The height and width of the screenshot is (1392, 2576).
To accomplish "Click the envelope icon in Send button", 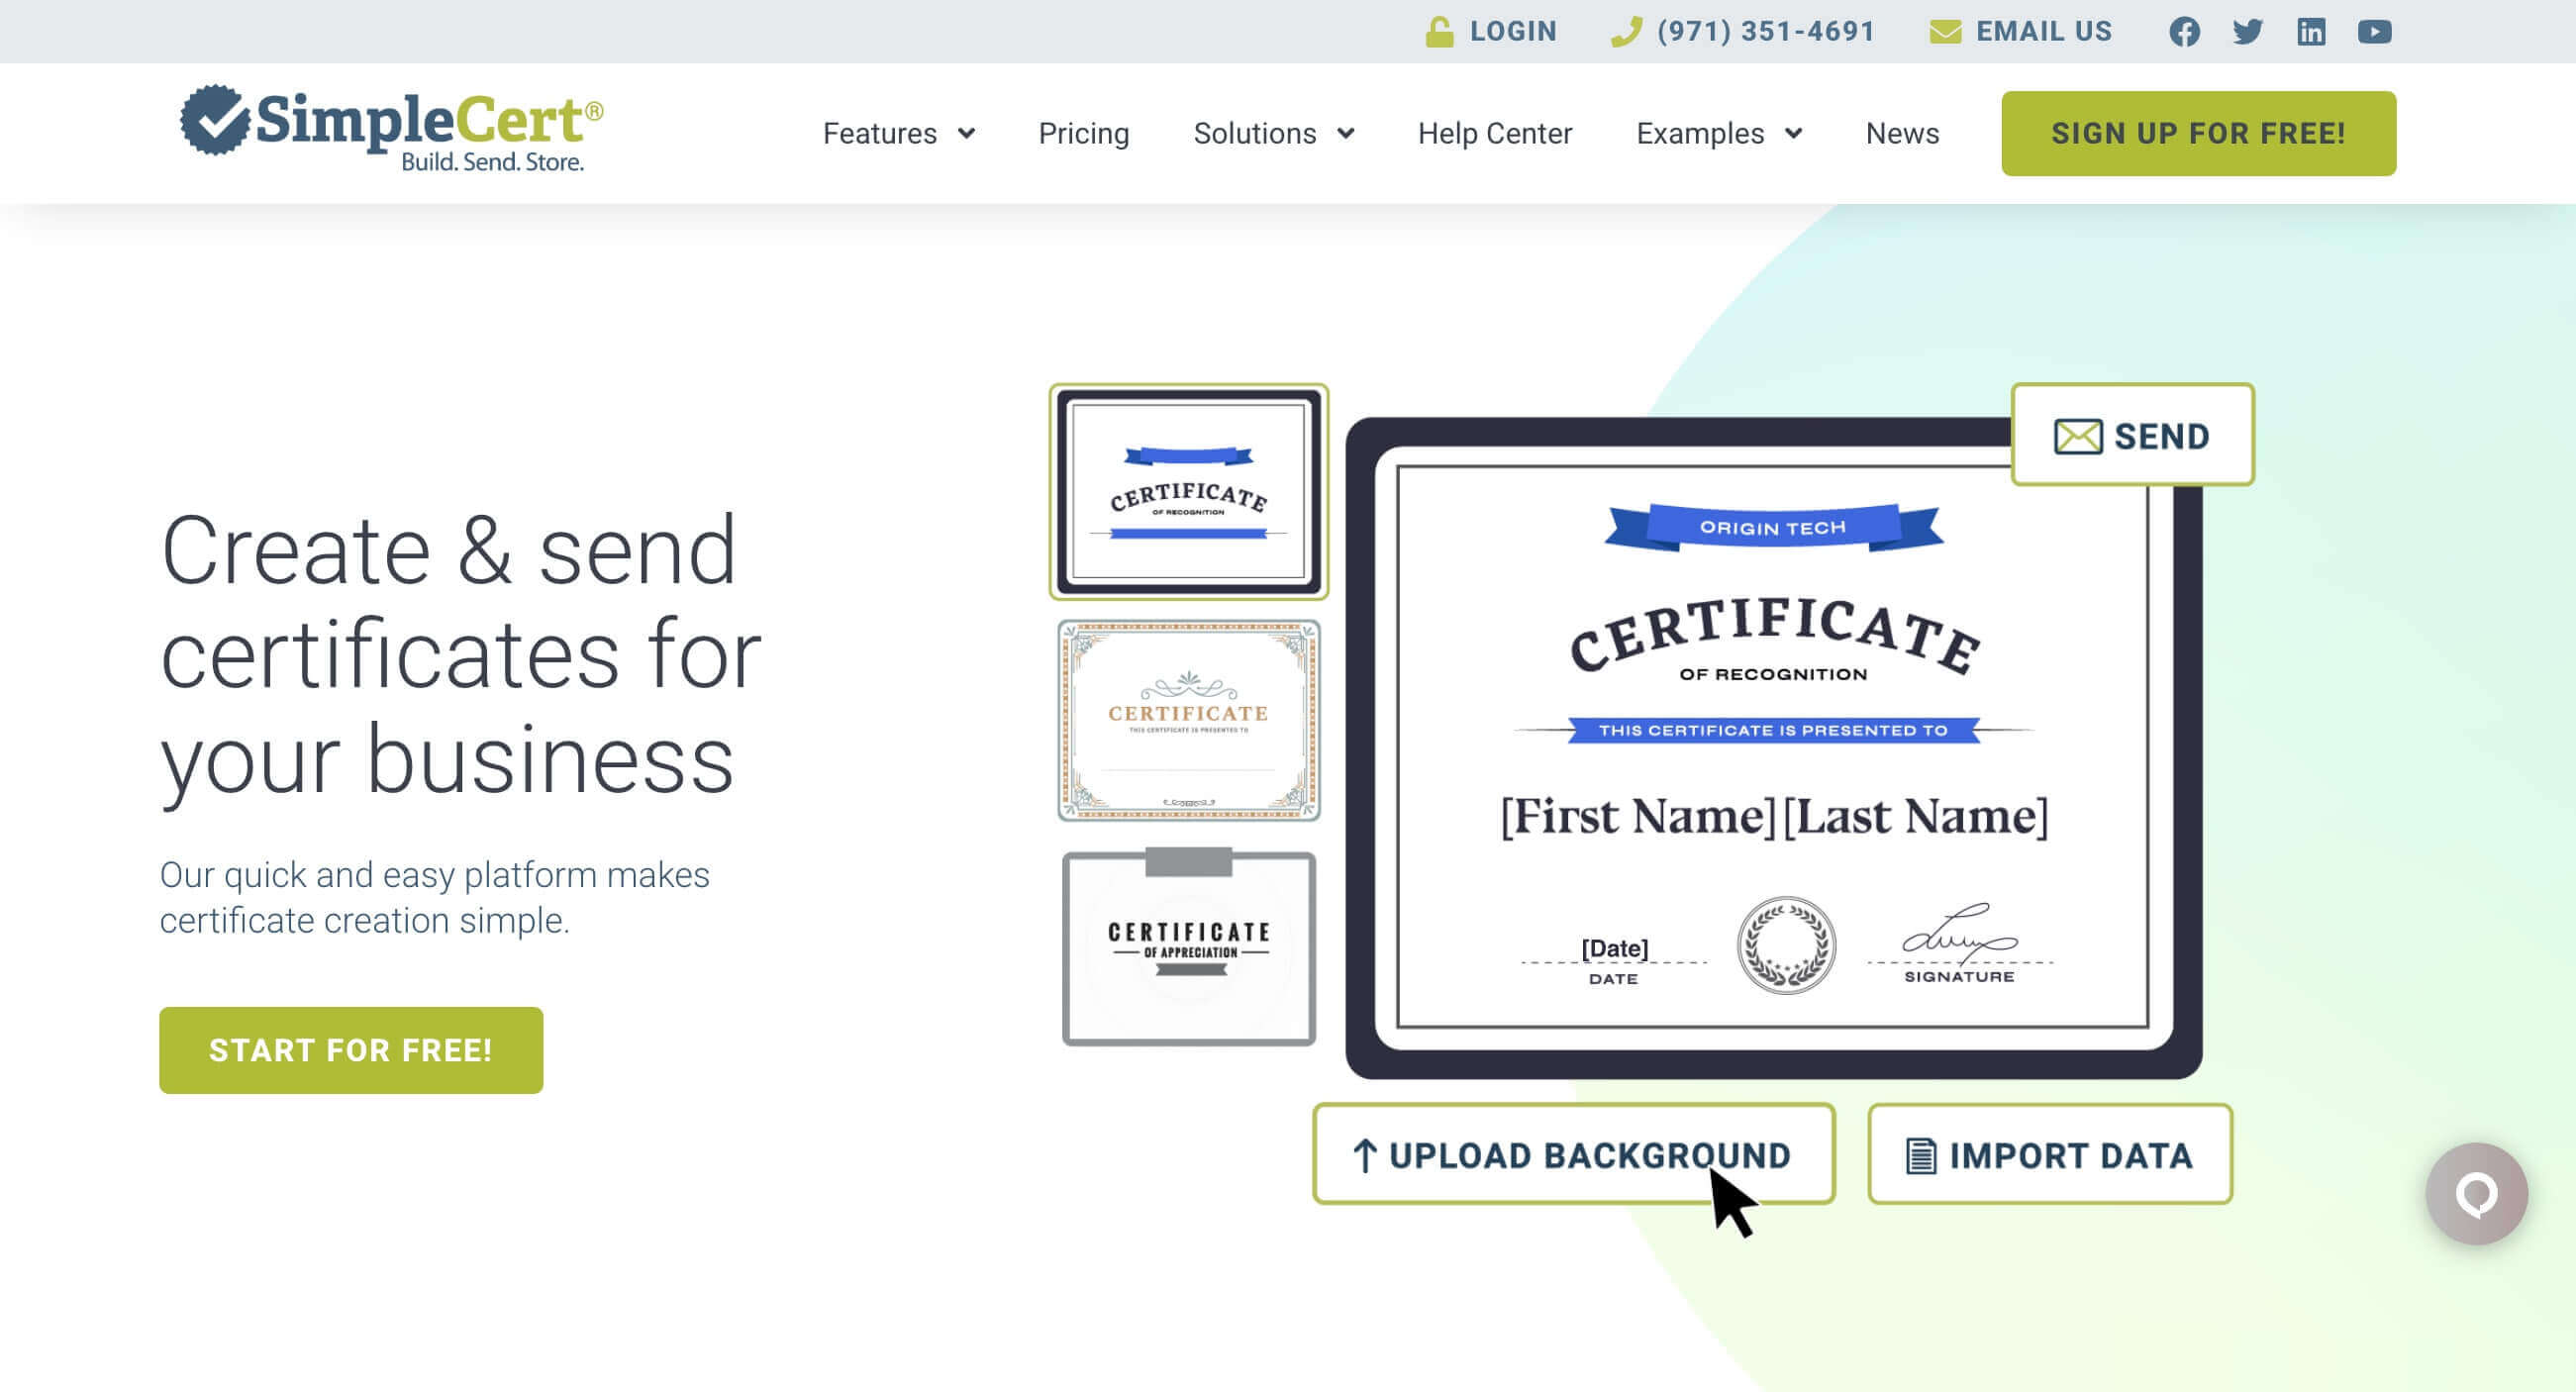I will [2077, 436].
